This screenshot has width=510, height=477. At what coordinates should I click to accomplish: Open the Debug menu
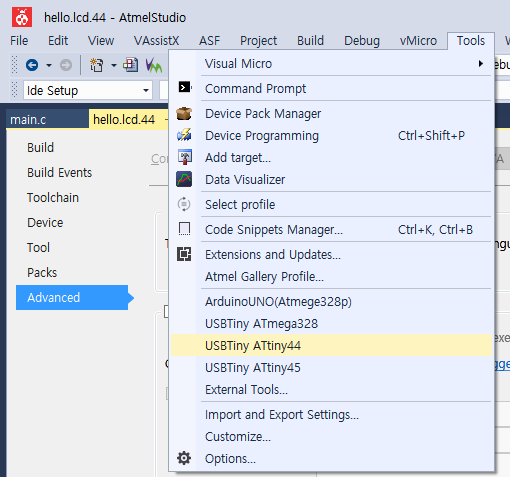point(362,41)
